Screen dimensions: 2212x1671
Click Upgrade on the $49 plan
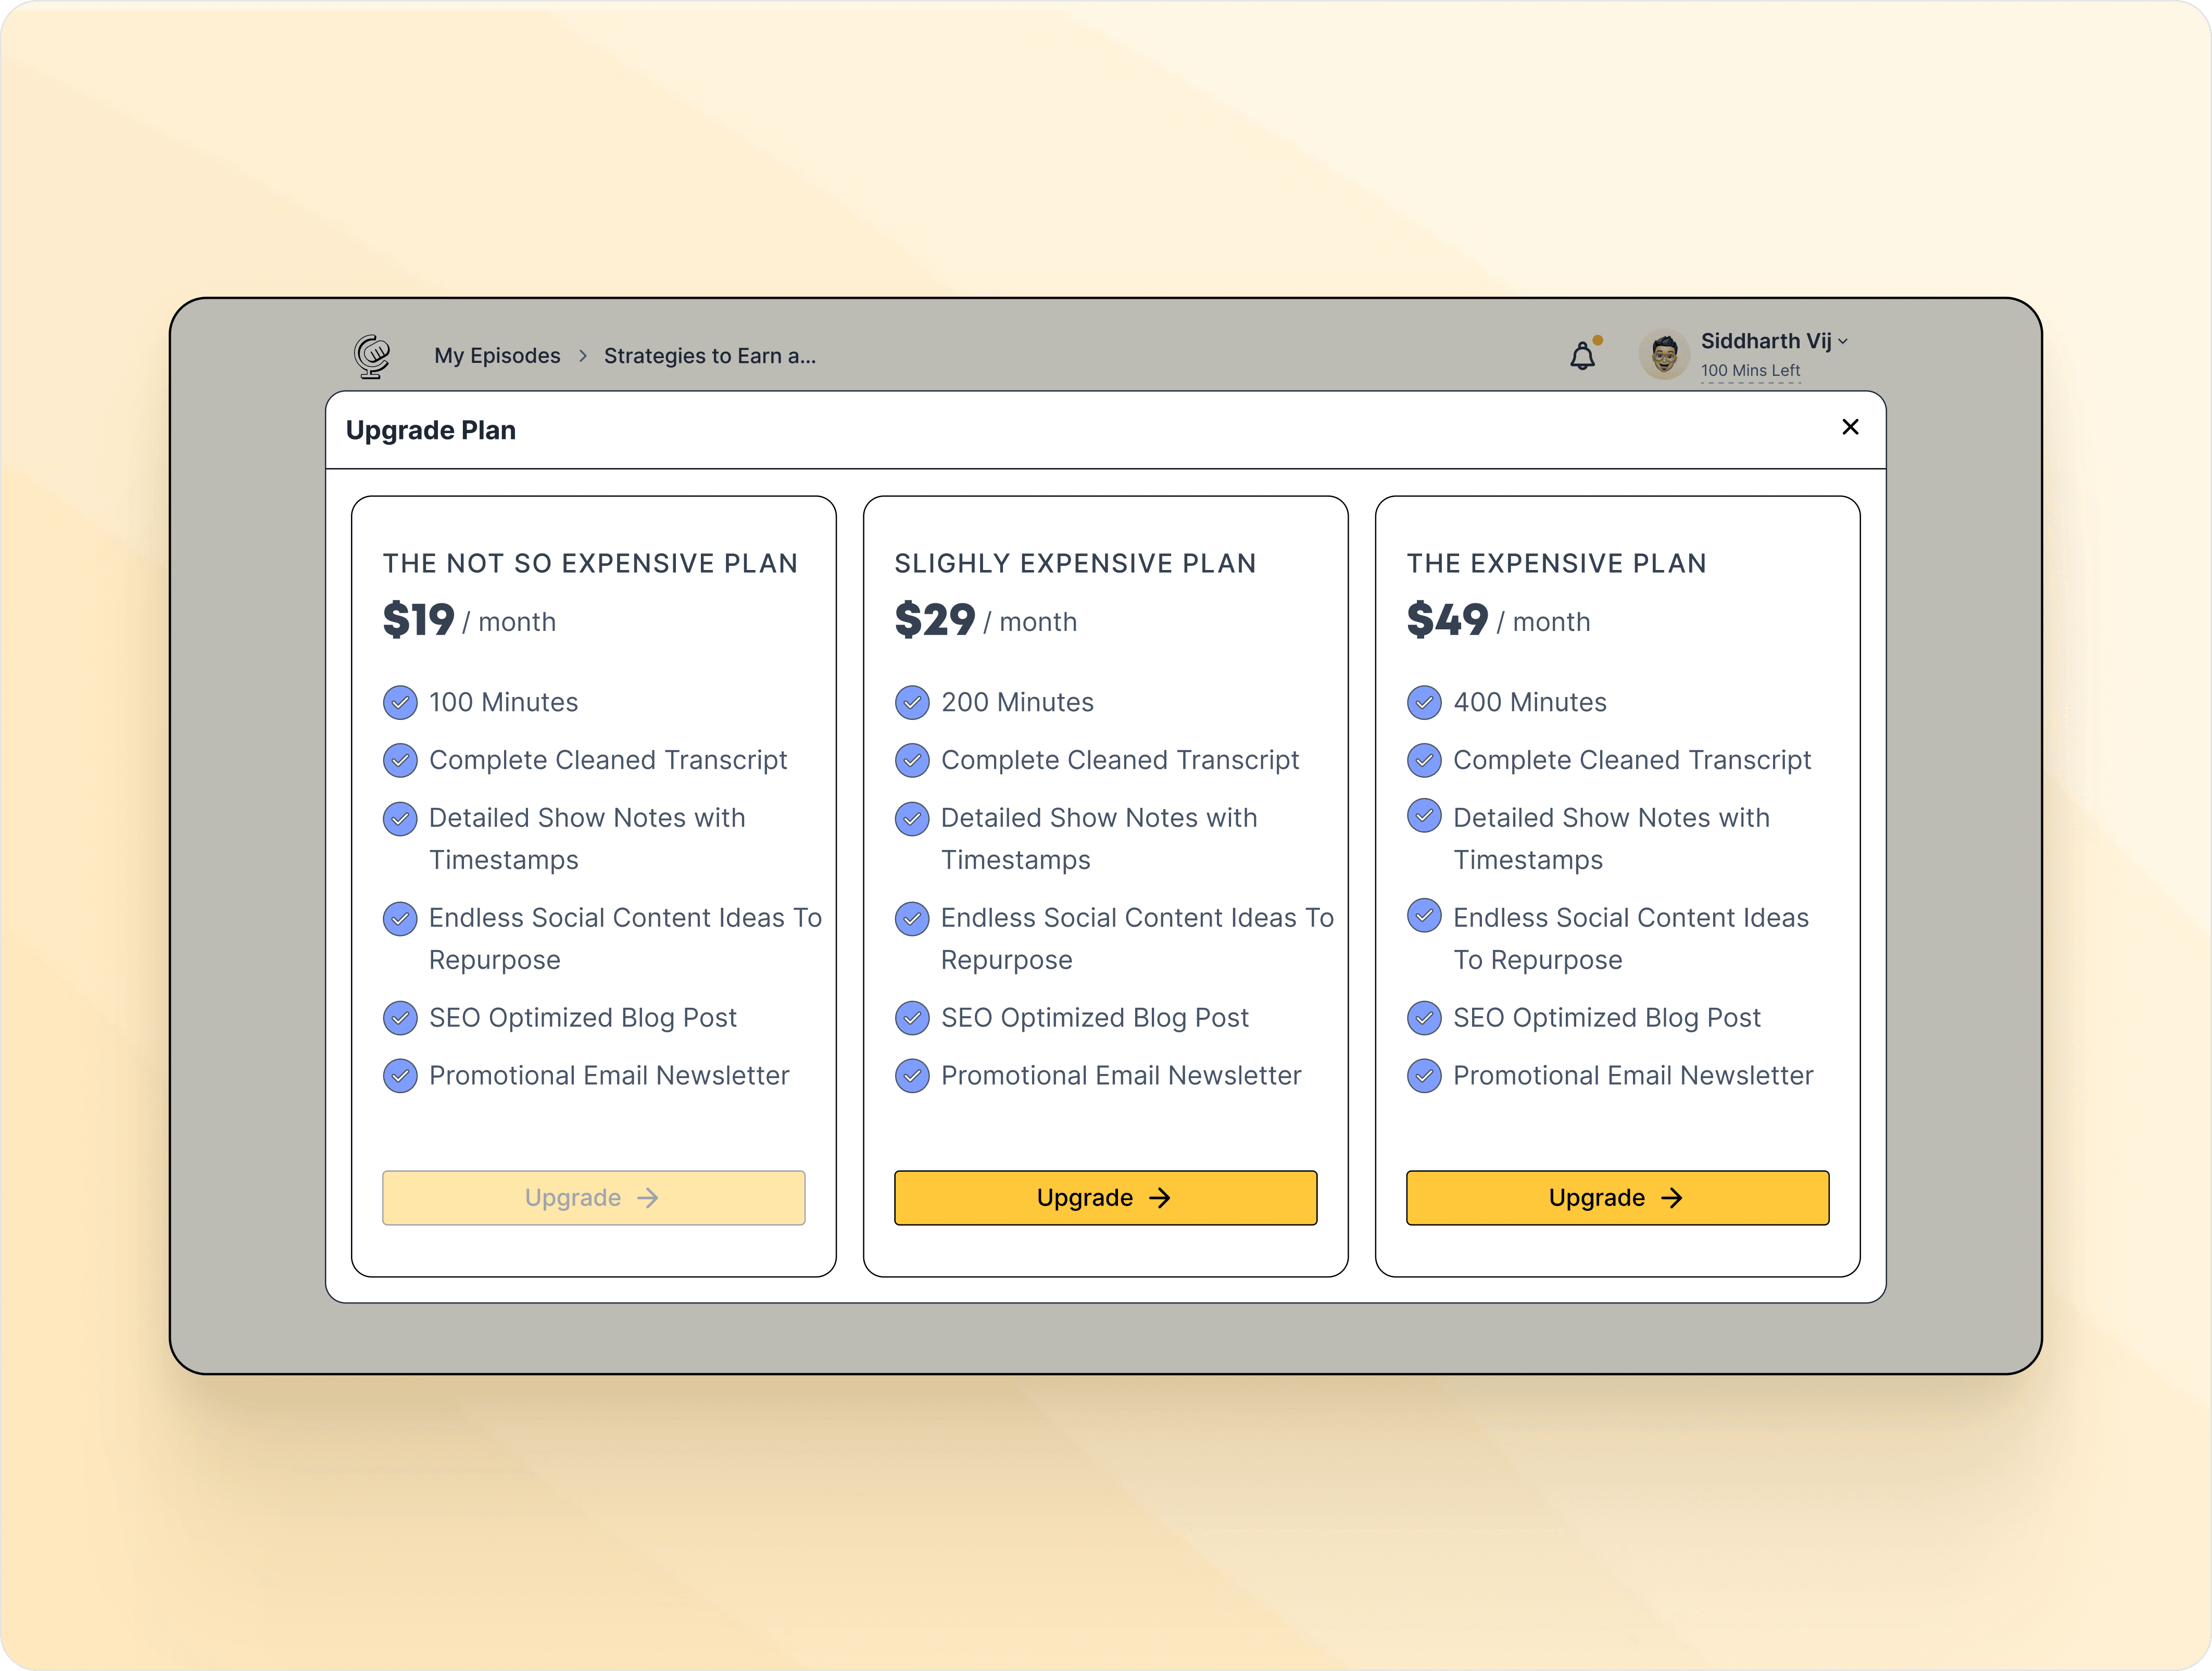(x=1617, y=1197)
